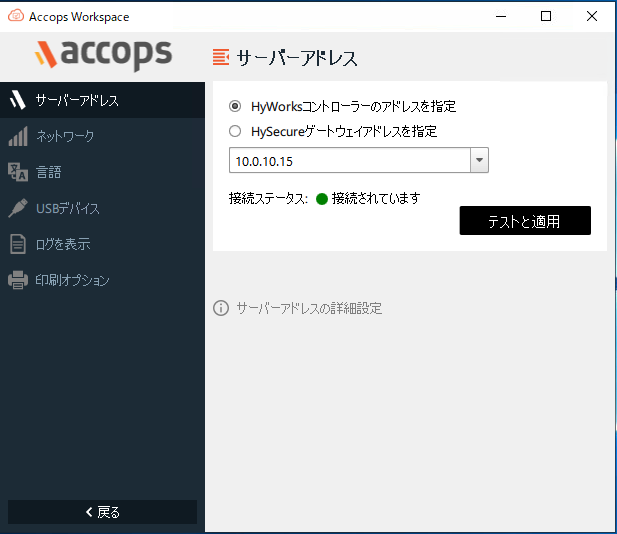The height and width of the screenshot is (534, 617).
Task: Select the HyWorksコントローラー address radio button
Action: pyautogui.click(x=235, y=106)
